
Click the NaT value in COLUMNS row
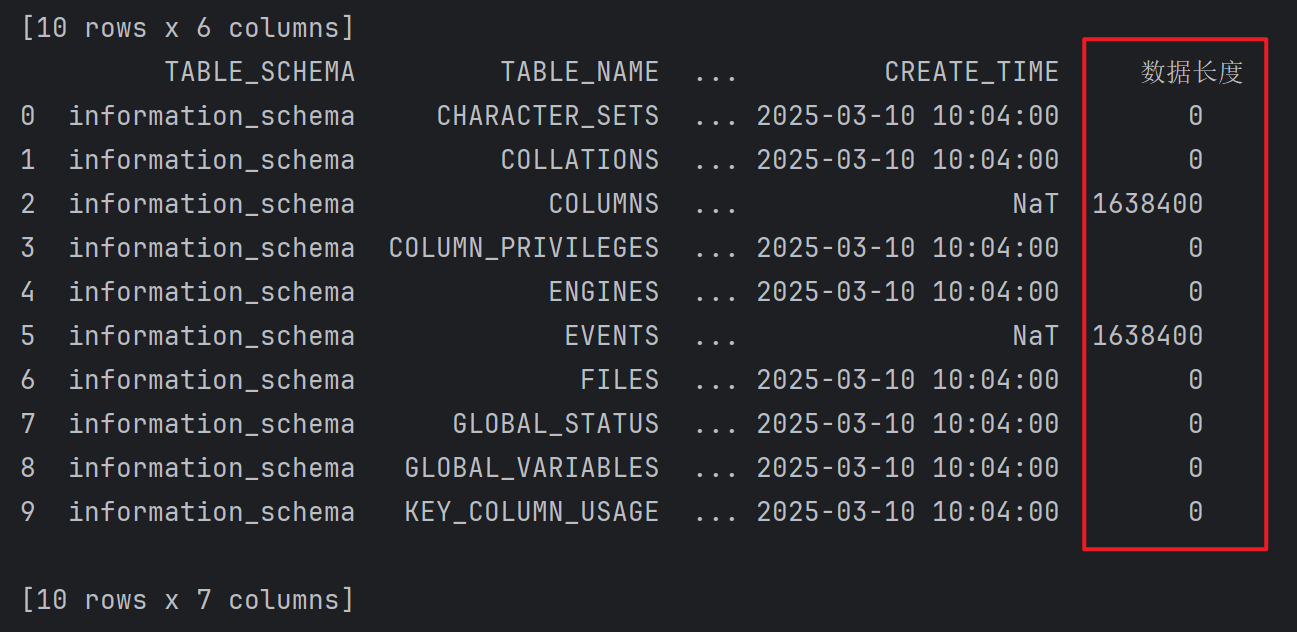(1034, 204)
